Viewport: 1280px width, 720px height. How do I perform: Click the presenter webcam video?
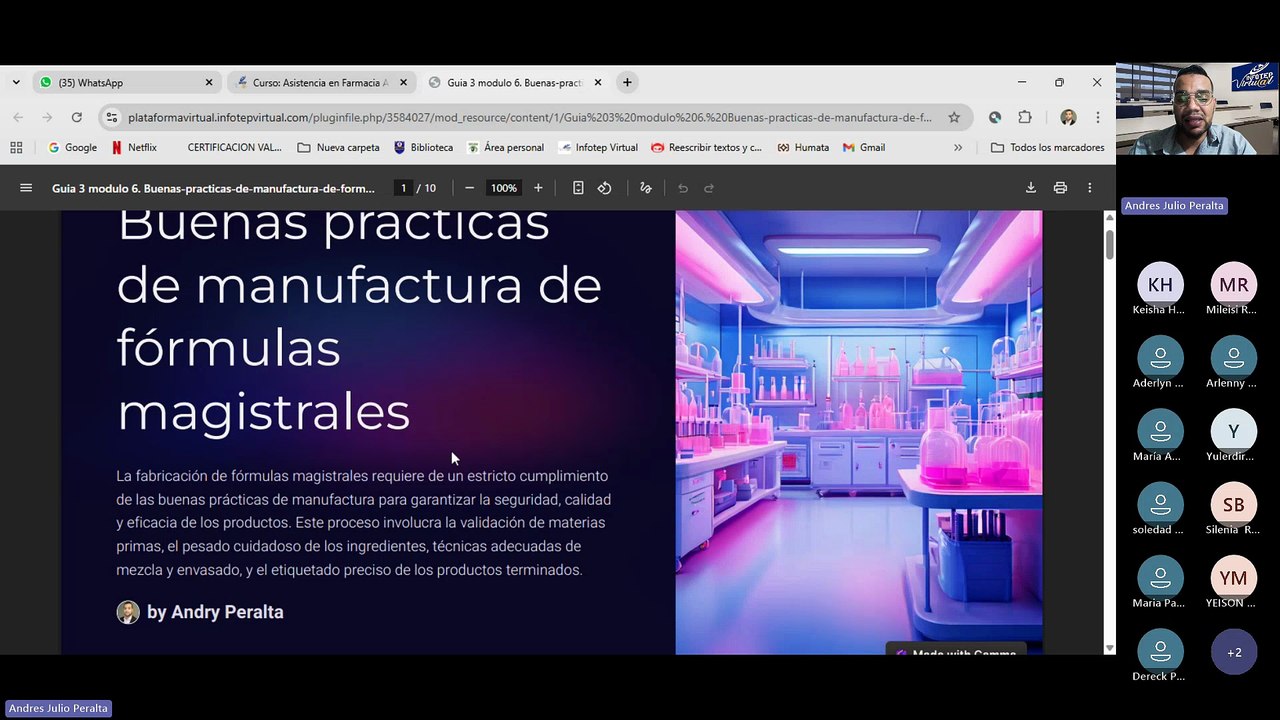(x=1197, y=109)
